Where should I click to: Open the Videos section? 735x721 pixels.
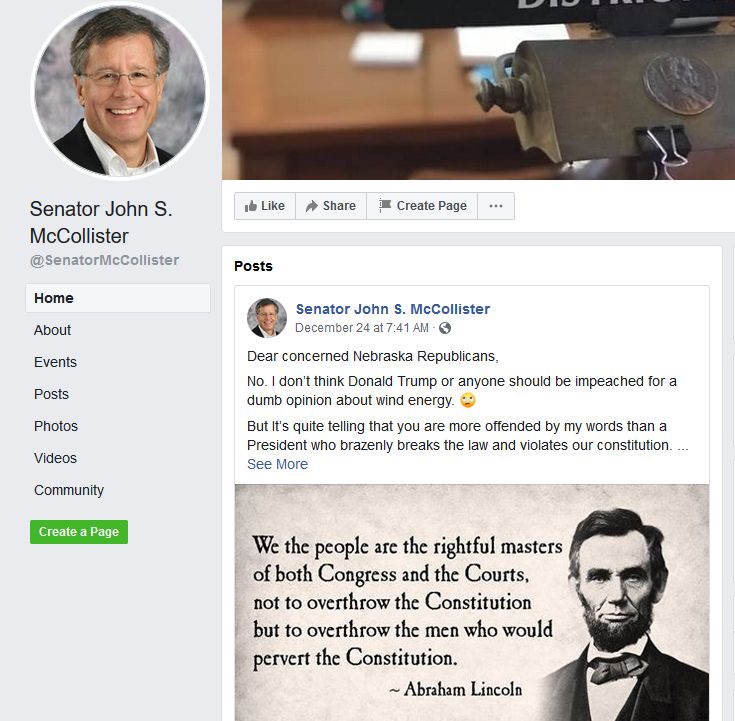click(x=55, y=458)
